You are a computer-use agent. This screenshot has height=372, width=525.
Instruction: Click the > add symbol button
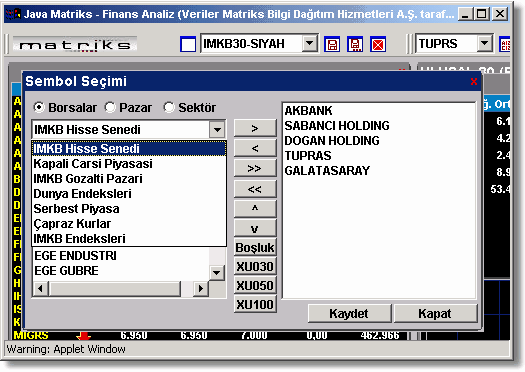255,128
